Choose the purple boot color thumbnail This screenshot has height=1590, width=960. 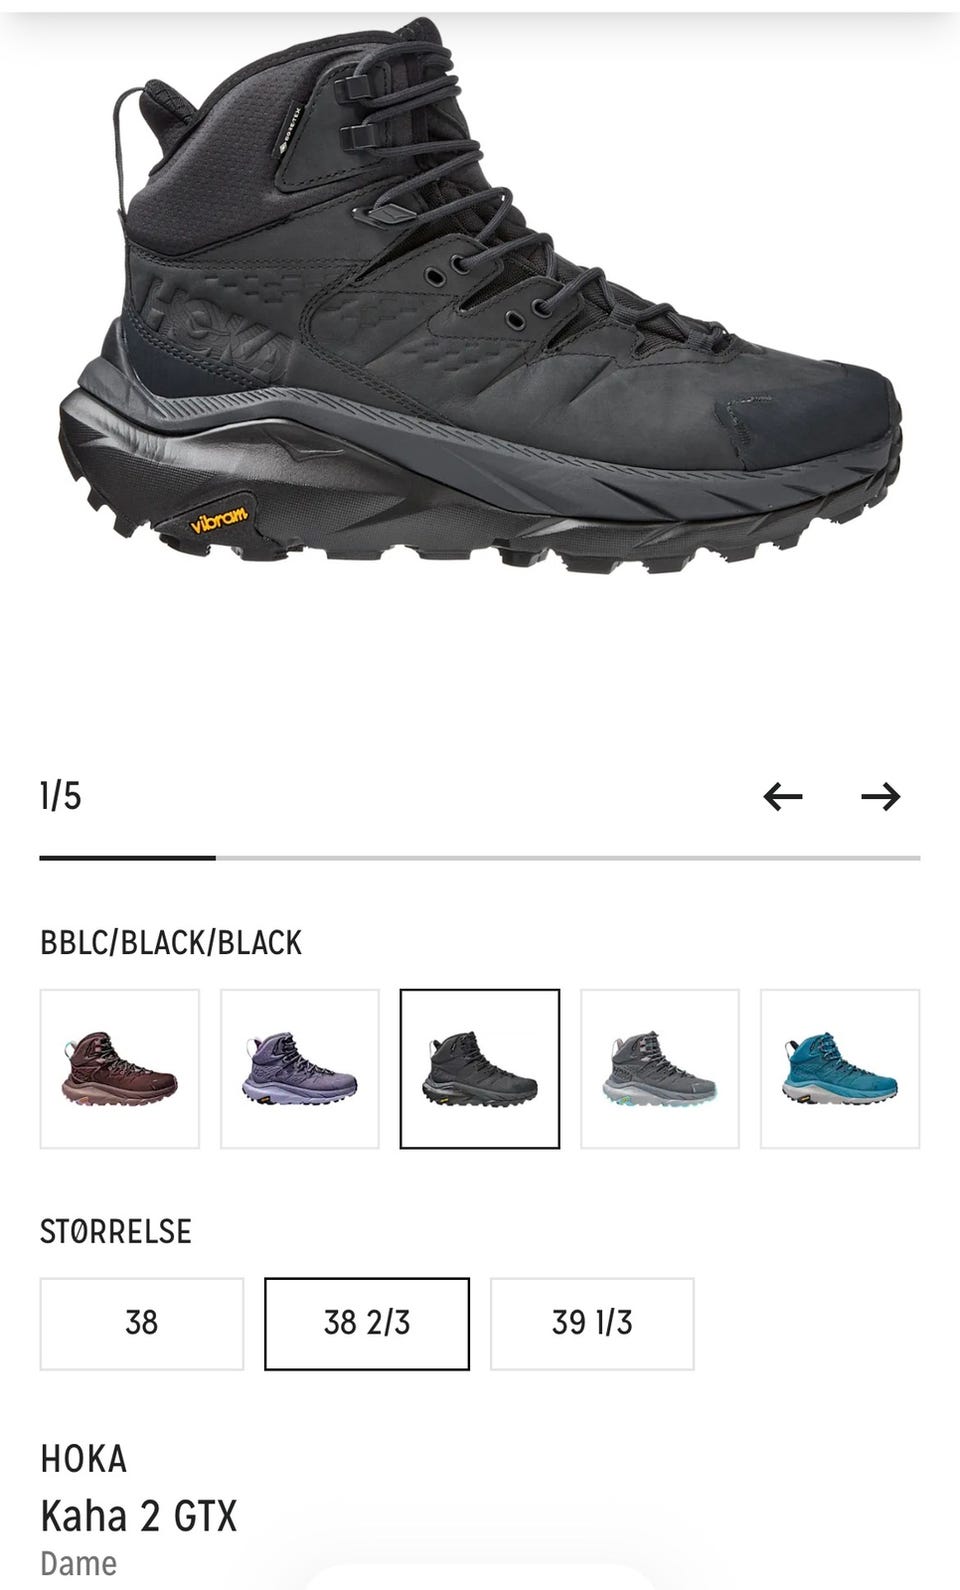point(300,1069)
